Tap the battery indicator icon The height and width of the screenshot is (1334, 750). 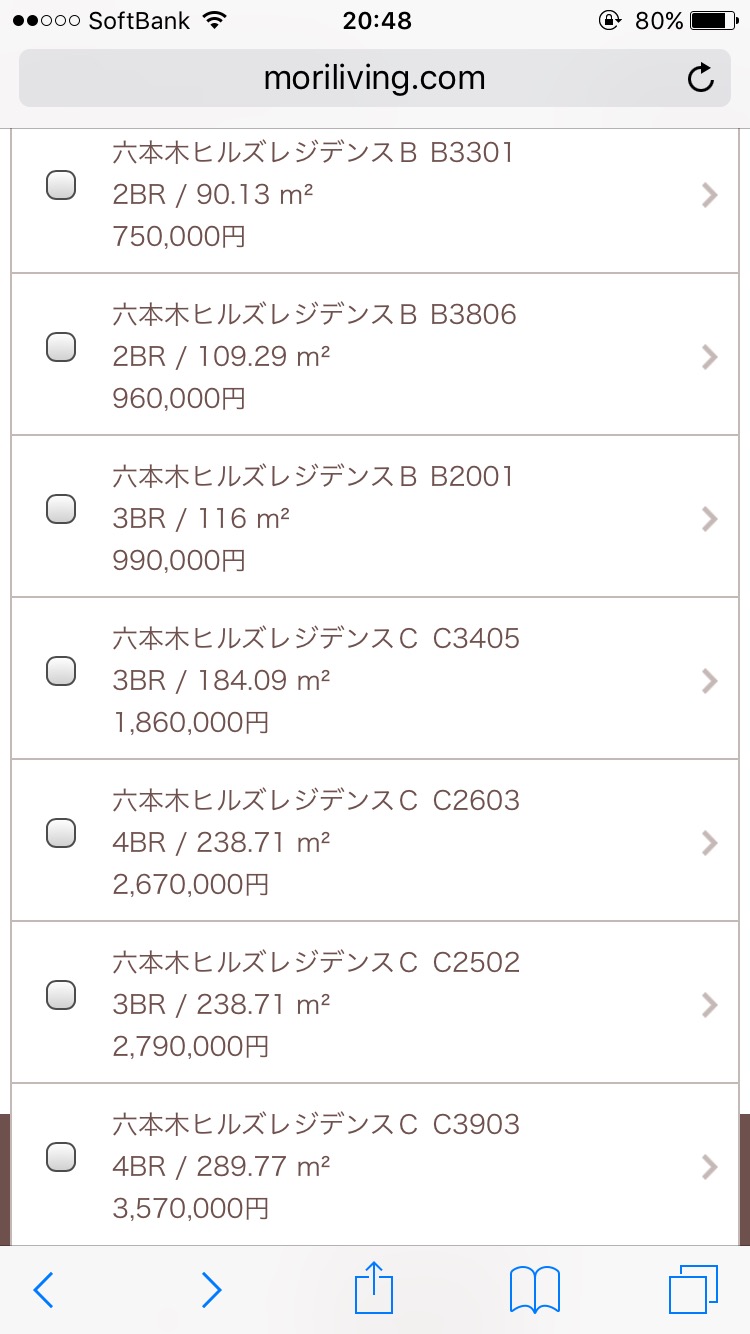coord(713,20)
